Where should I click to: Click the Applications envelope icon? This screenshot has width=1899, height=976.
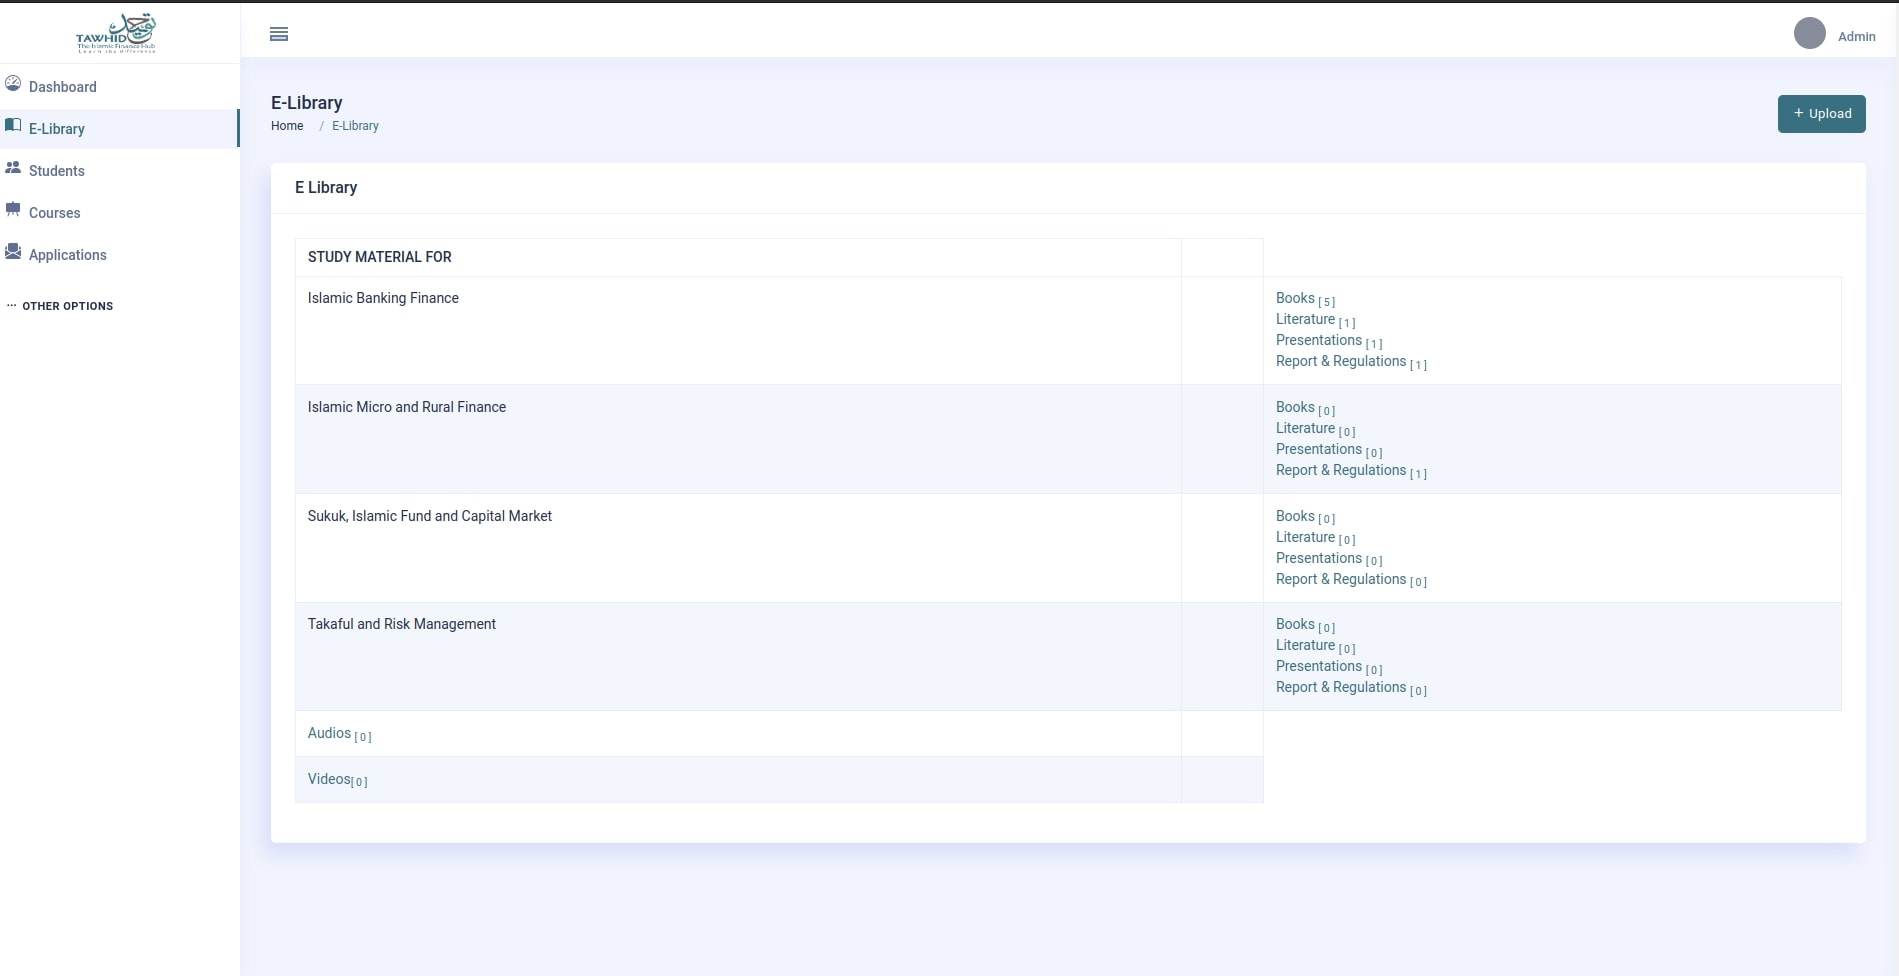coord(13,251)
